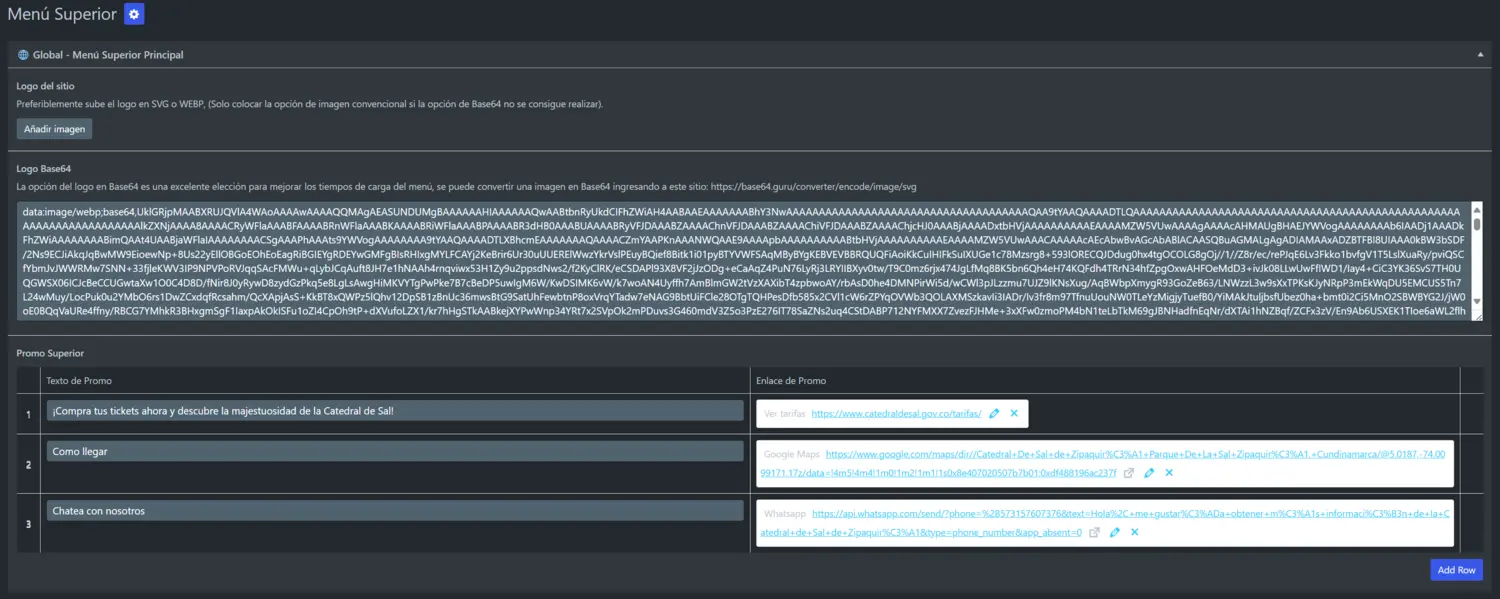This screenshot has height=599, width=1500.
Task: Click the Google Maps external link icon
Action: (x=1129, y=473)
